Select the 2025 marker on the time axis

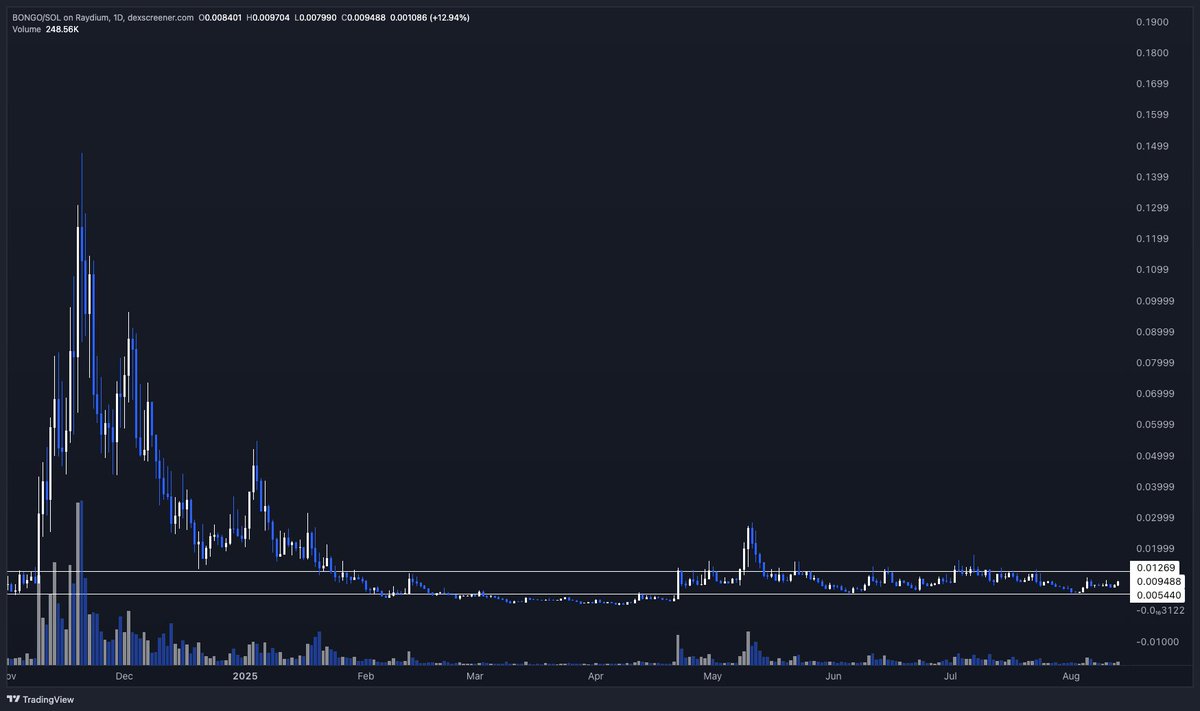pos(243,677)
